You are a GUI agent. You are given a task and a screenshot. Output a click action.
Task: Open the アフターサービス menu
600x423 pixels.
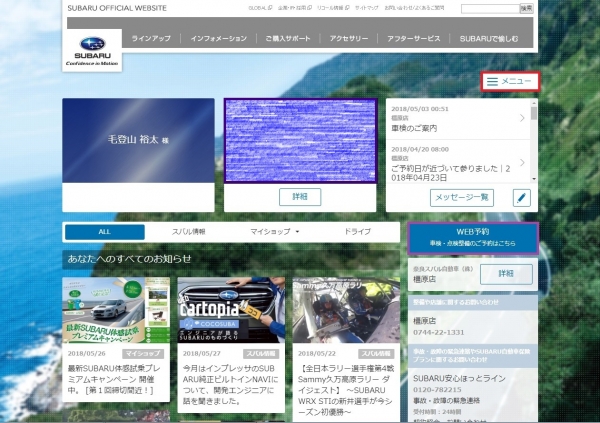tap(414, 39)
